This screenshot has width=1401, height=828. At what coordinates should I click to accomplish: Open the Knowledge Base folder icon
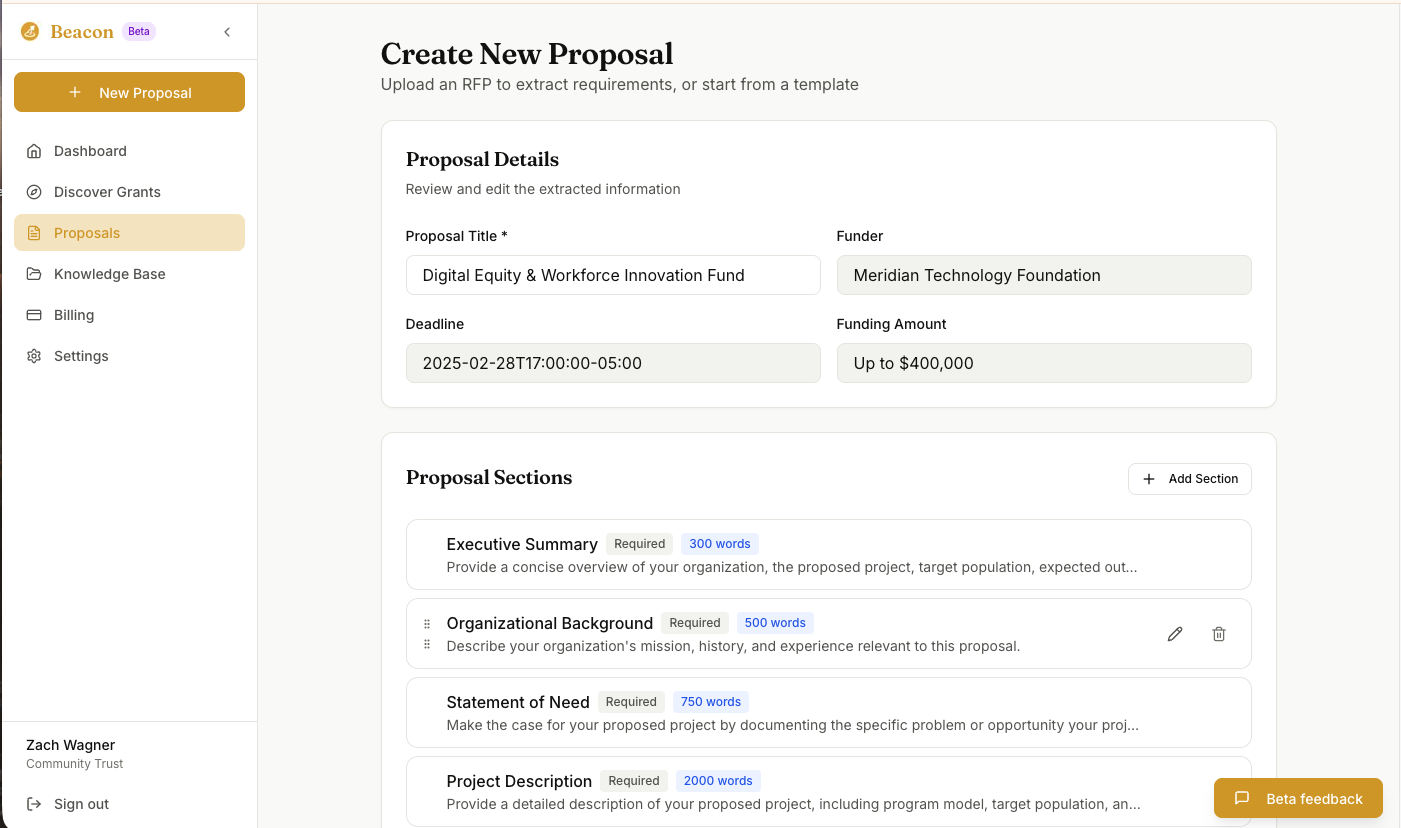tap(34, 273)
